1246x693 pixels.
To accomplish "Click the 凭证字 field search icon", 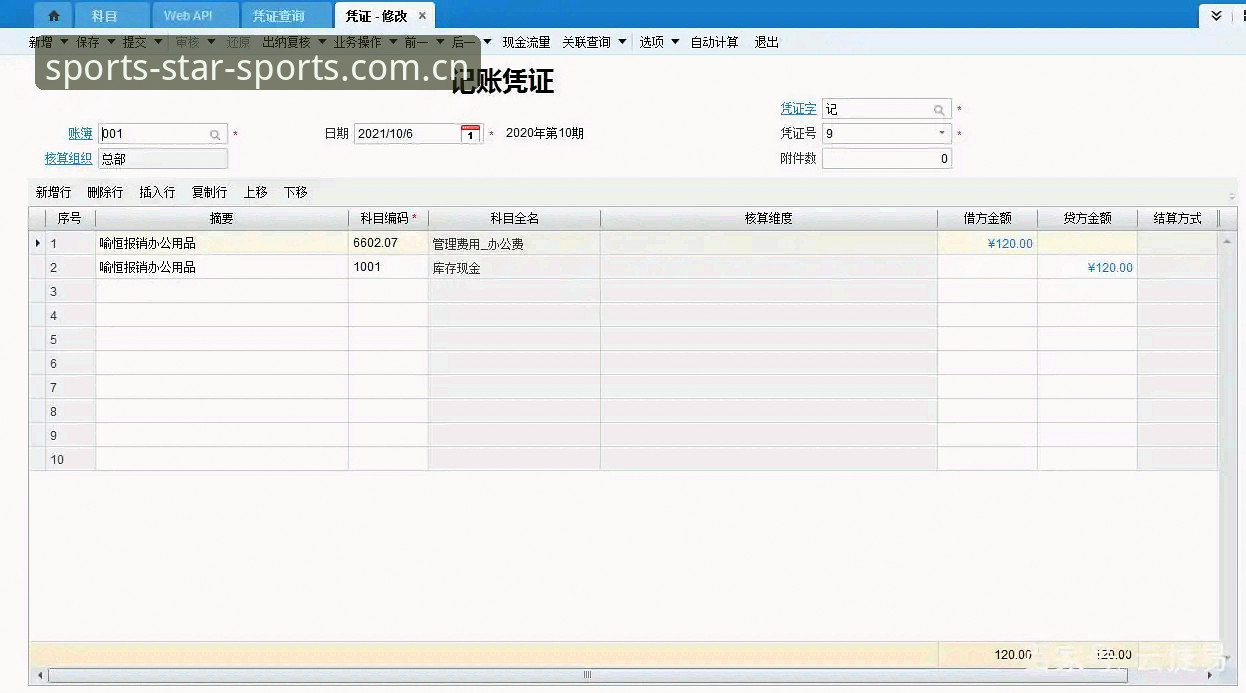I will 939,110.
